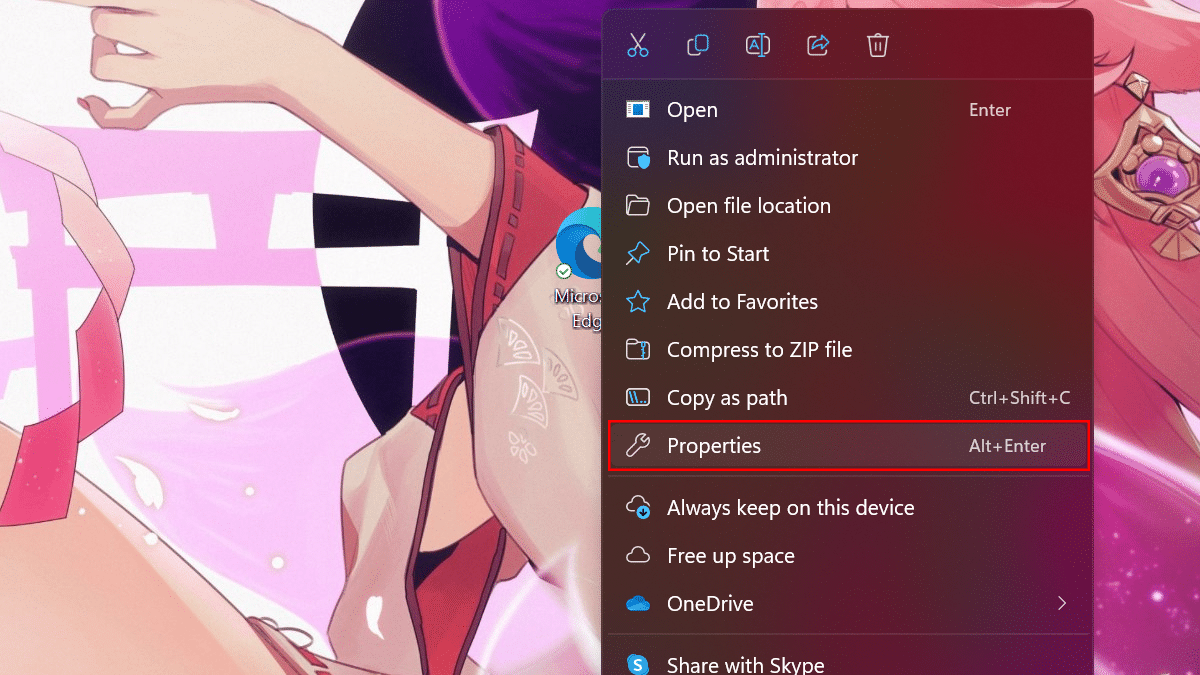Viewport: 1200px width, 675px height.
Task: Click the star icon for Add to Favorites
Action: coord(638,302)
